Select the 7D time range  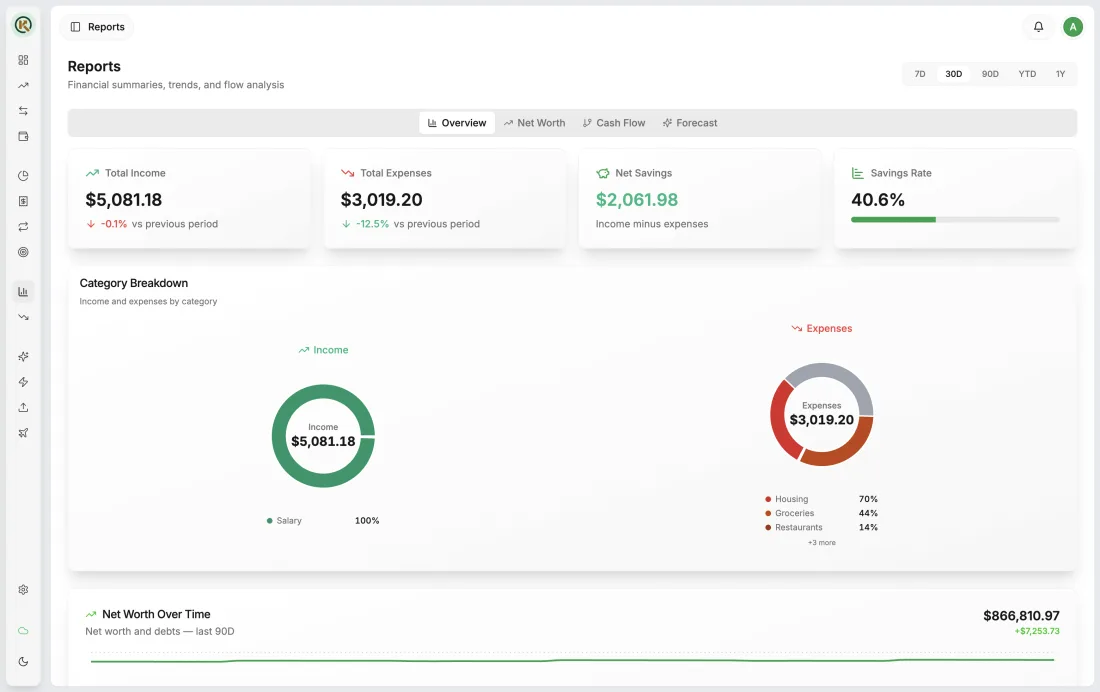click(920, 74)
